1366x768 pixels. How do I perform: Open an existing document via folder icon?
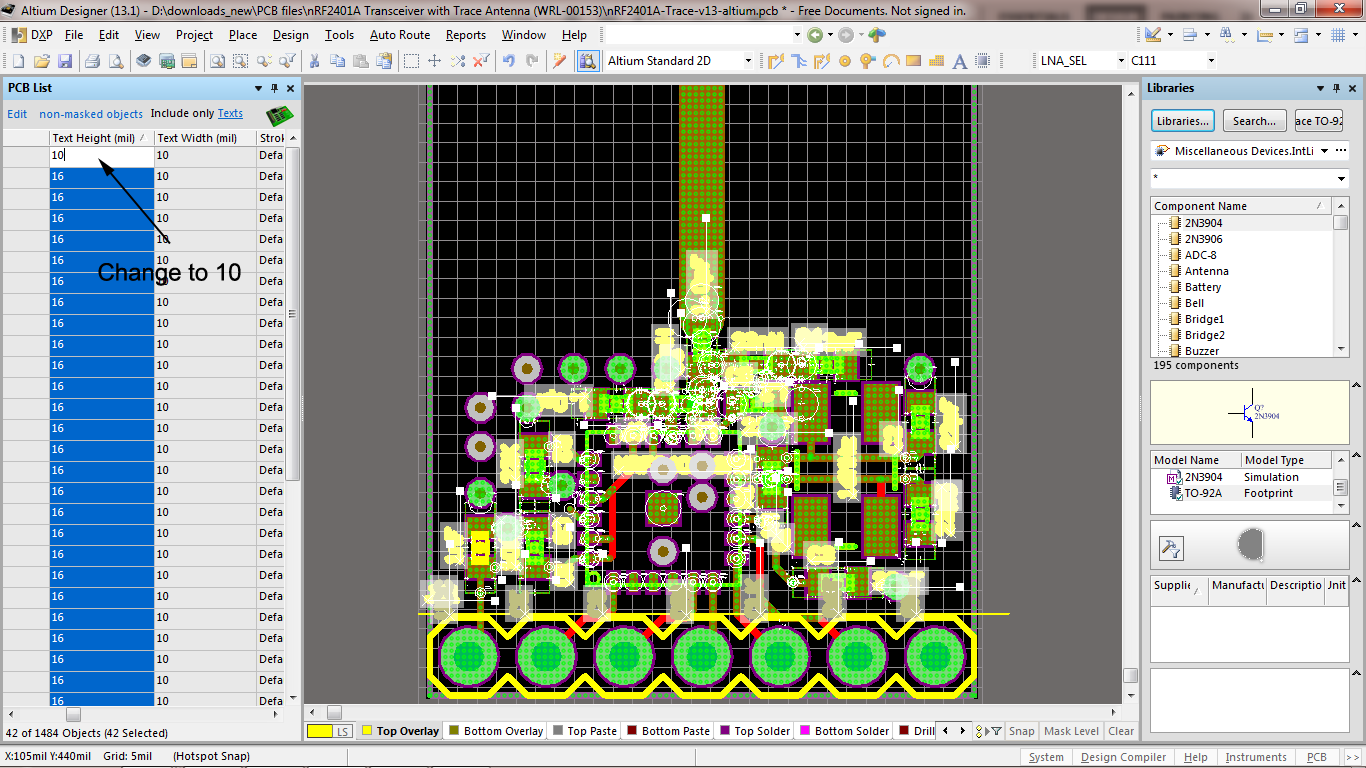[x=44, y=61]
